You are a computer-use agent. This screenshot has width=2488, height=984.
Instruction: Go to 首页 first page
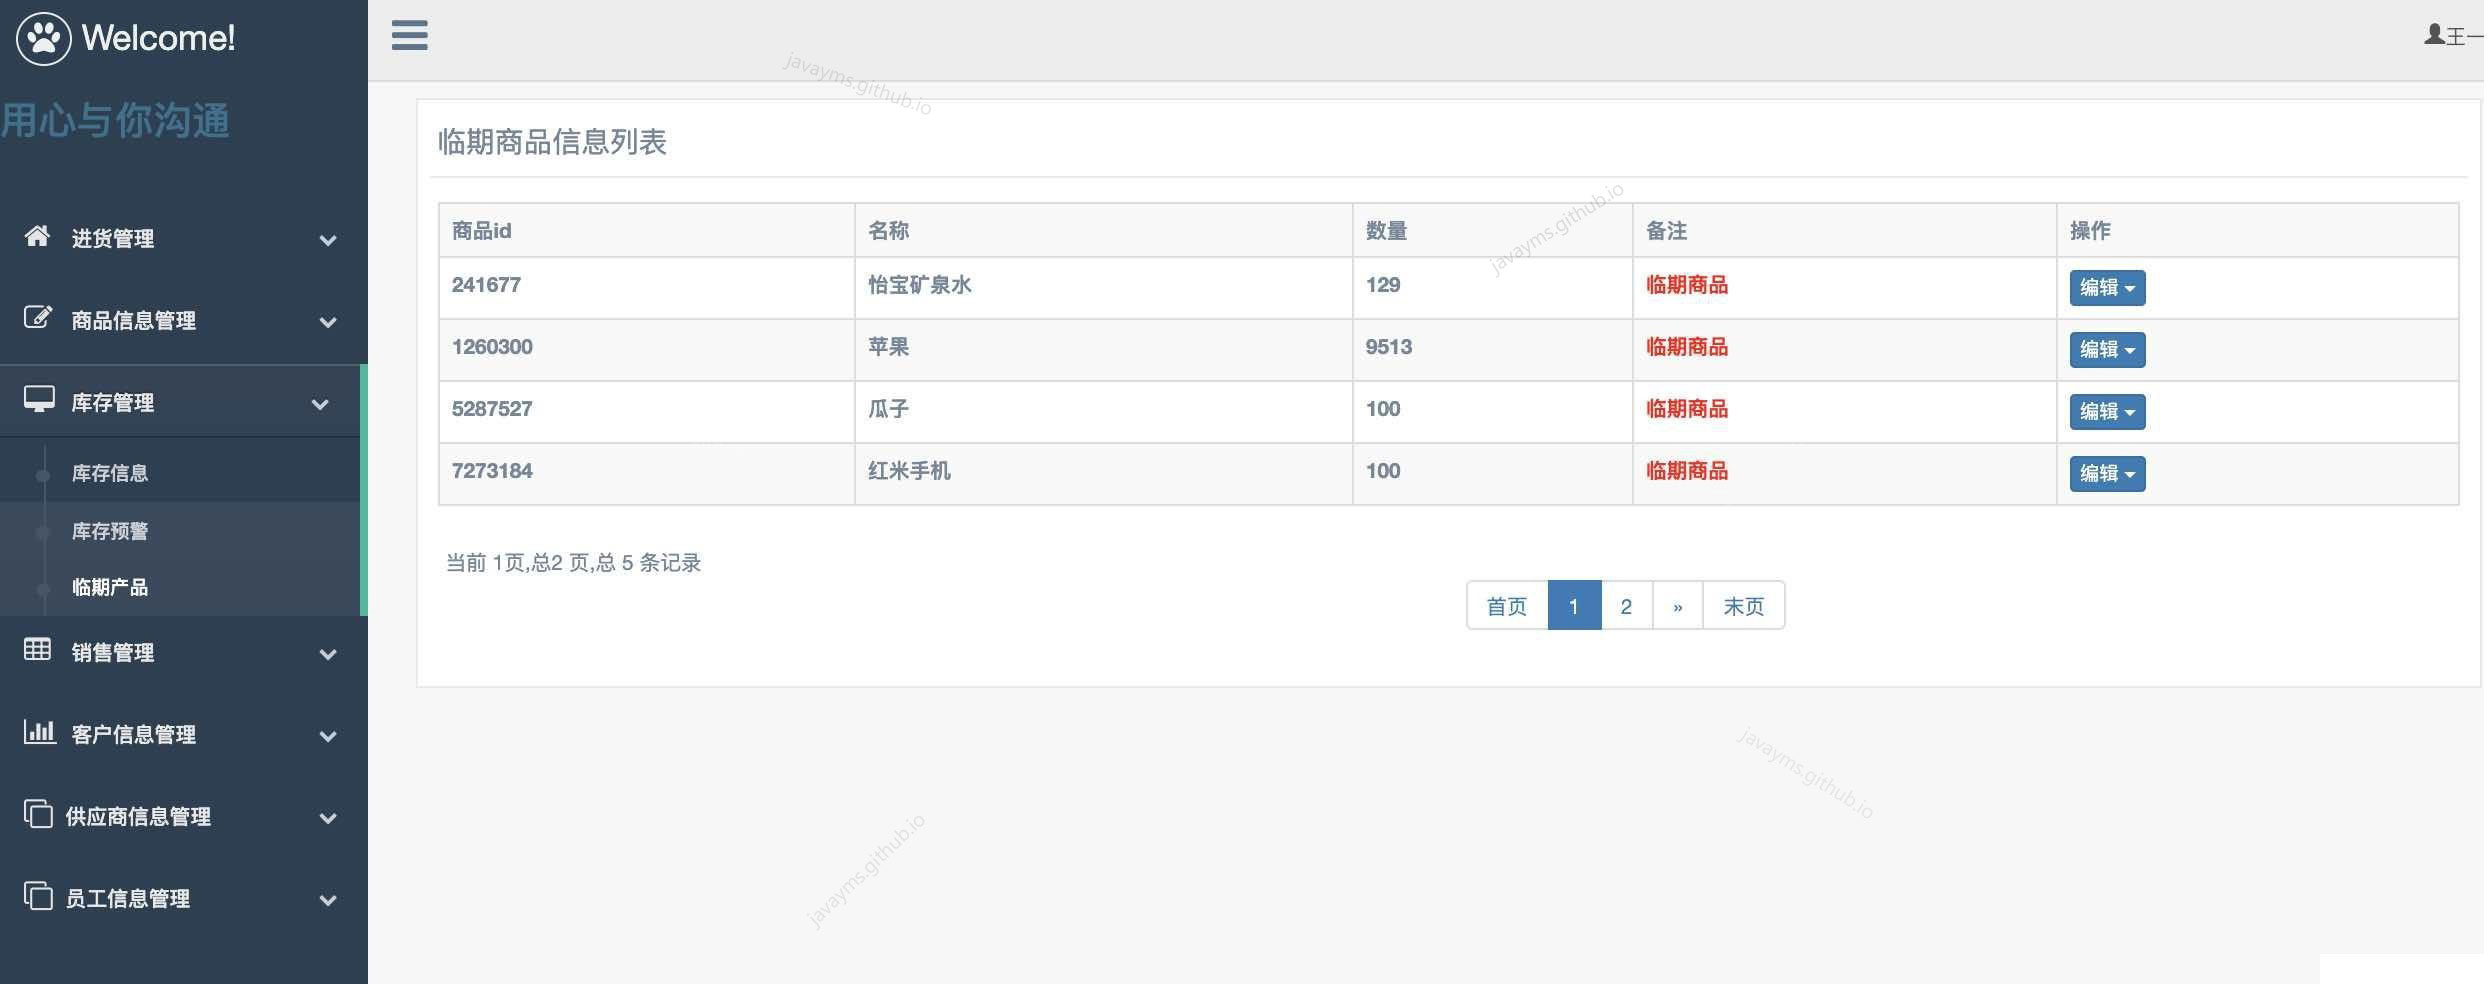1507,605
